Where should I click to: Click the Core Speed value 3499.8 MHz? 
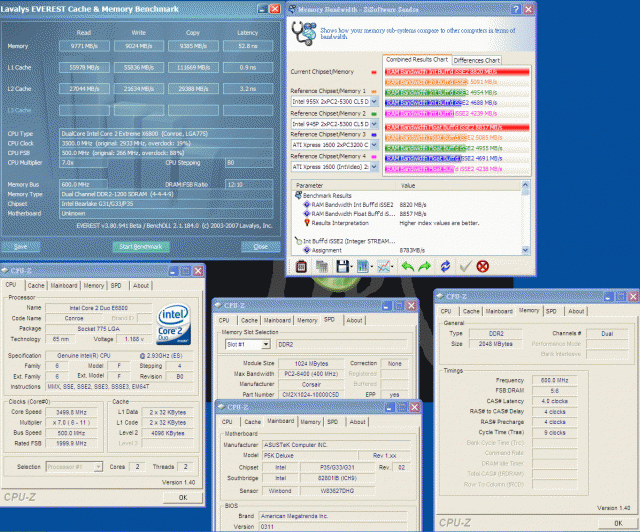[71, 412]
